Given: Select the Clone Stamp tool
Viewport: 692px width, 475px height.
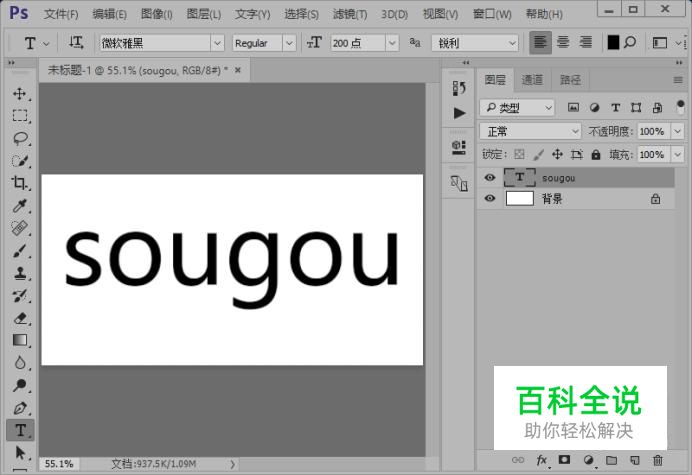Looking at the screenshot, I should pyautogui.click(x=19, y=273).
